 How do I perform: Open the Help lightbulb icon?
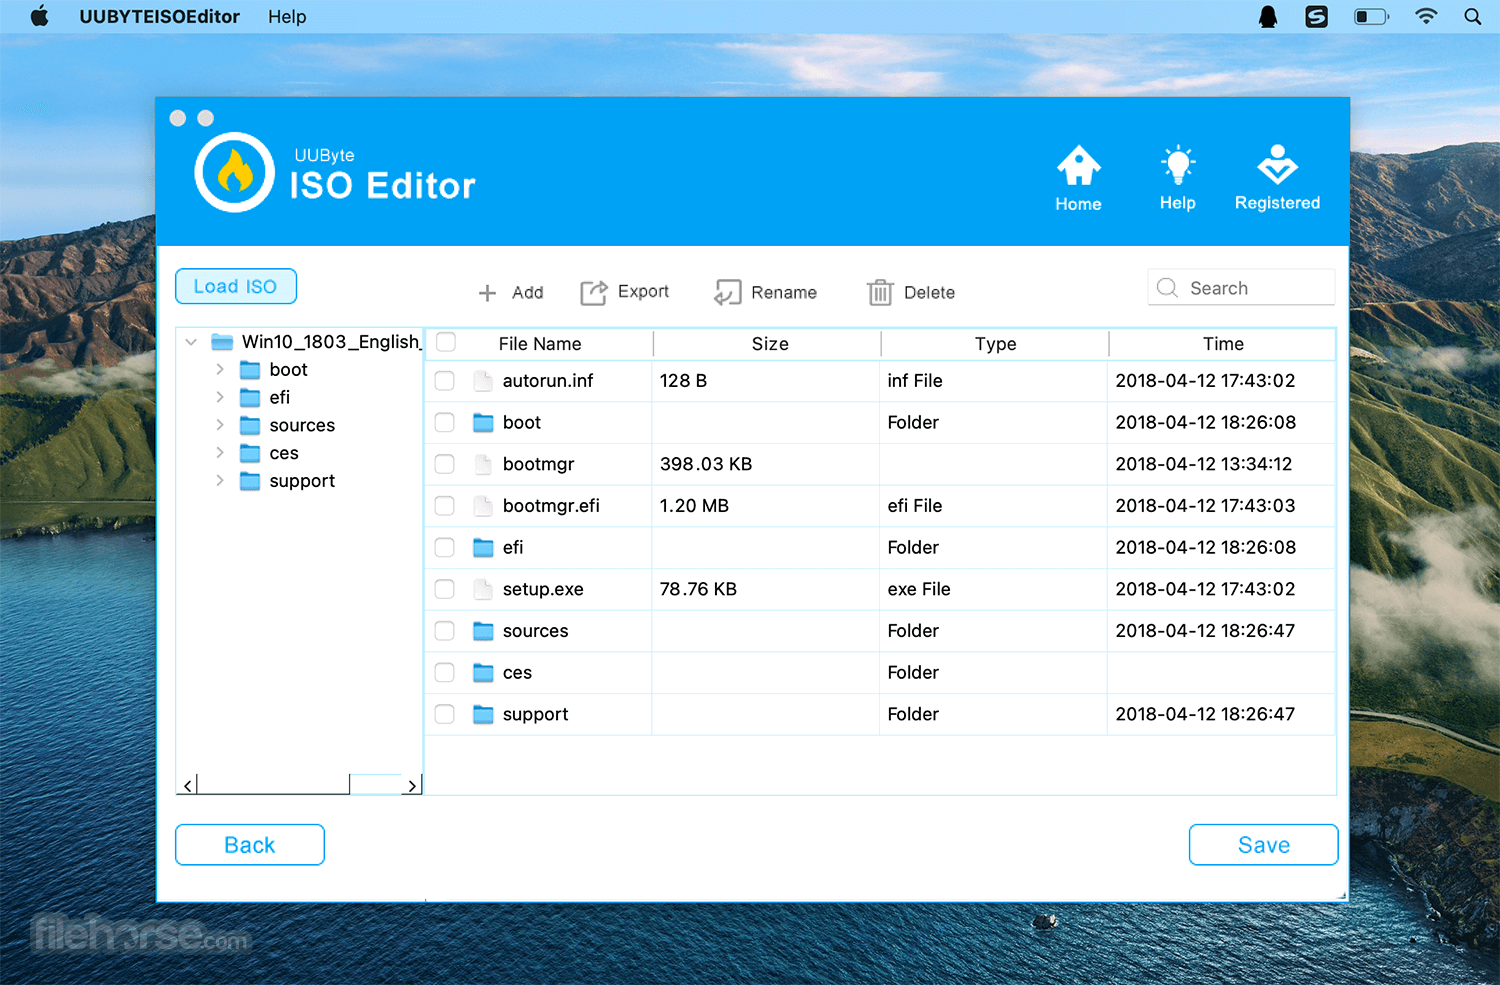pos(1178,165)
